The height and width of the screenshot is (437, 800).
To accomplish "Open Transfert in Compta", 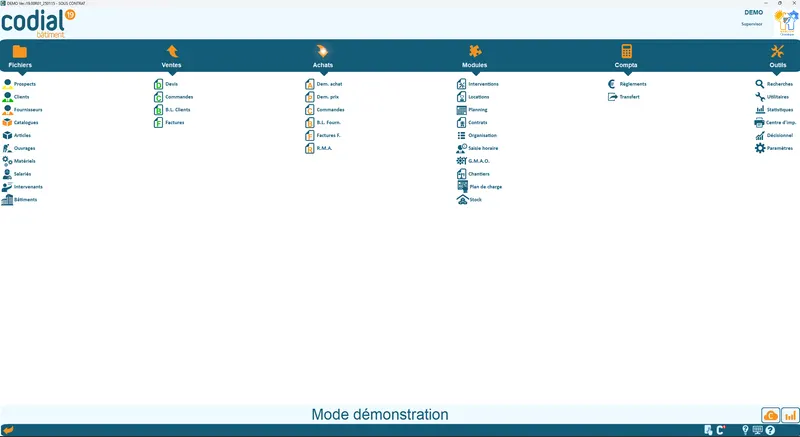I will click(x=623, y=97).
